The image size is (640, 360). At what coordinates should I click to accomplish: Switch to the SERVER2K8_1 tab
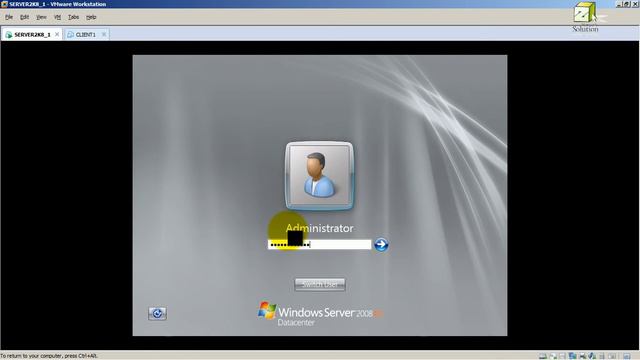point(32,35)
